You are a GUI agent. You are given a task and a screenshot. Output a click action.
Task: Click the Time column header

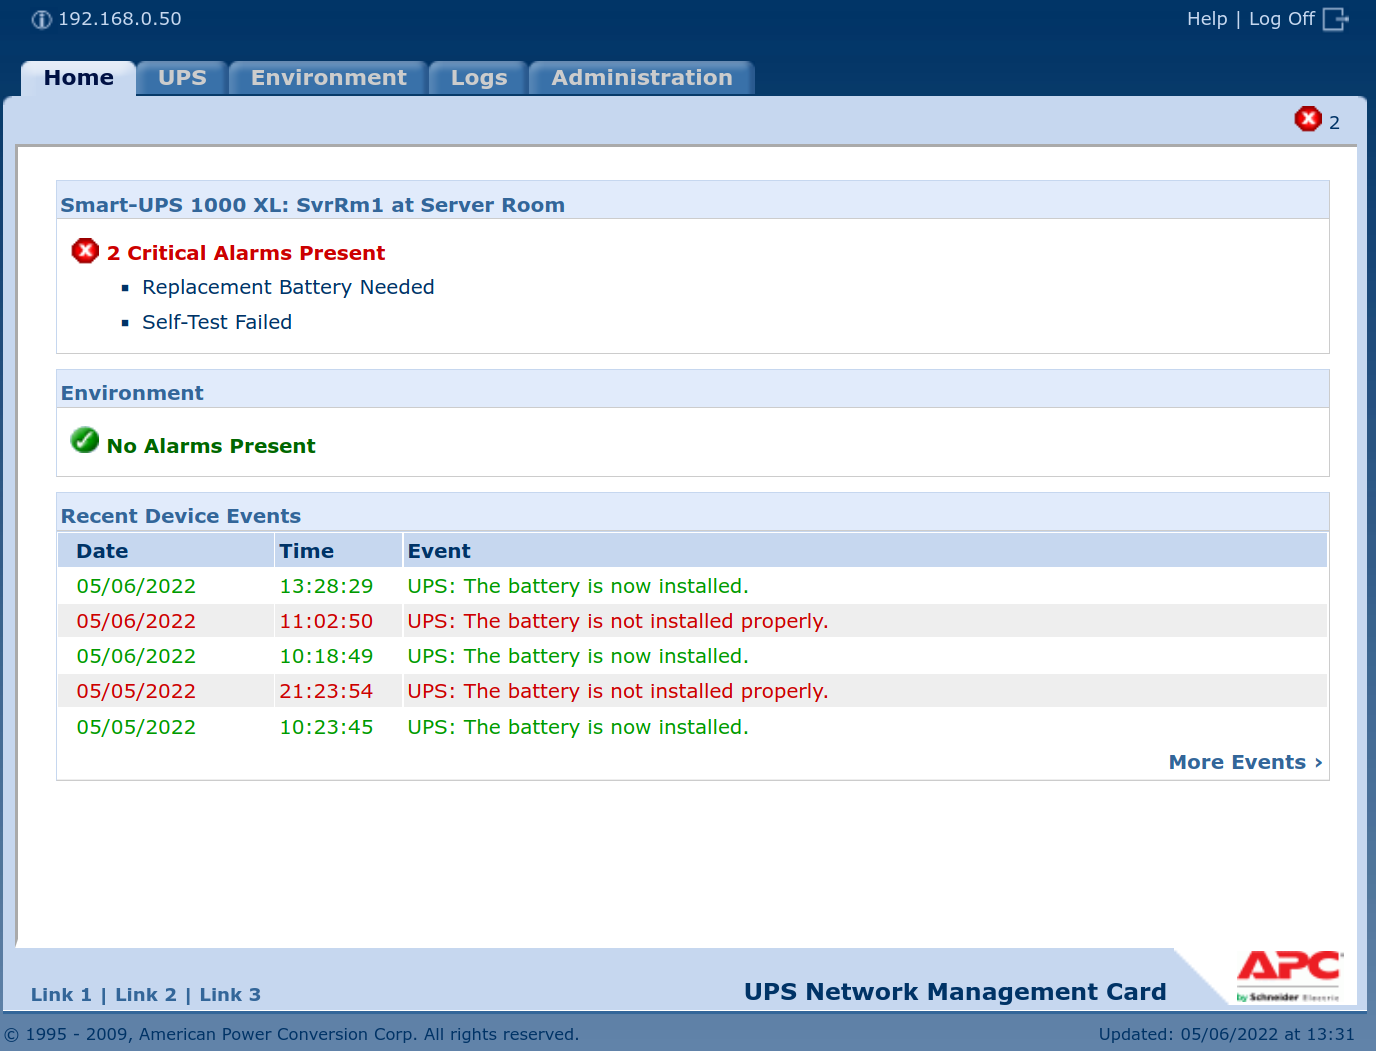(338, 551)
